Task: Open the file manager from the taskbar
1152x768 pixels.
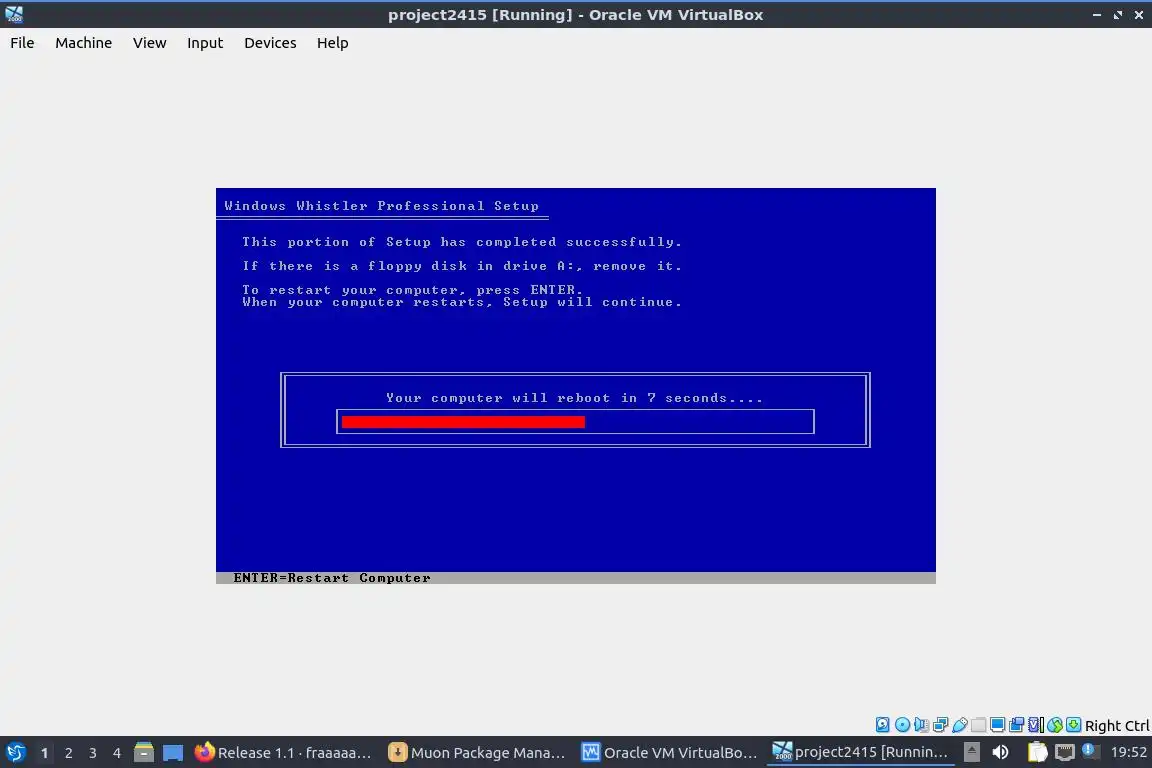Action: coord(144,753)
